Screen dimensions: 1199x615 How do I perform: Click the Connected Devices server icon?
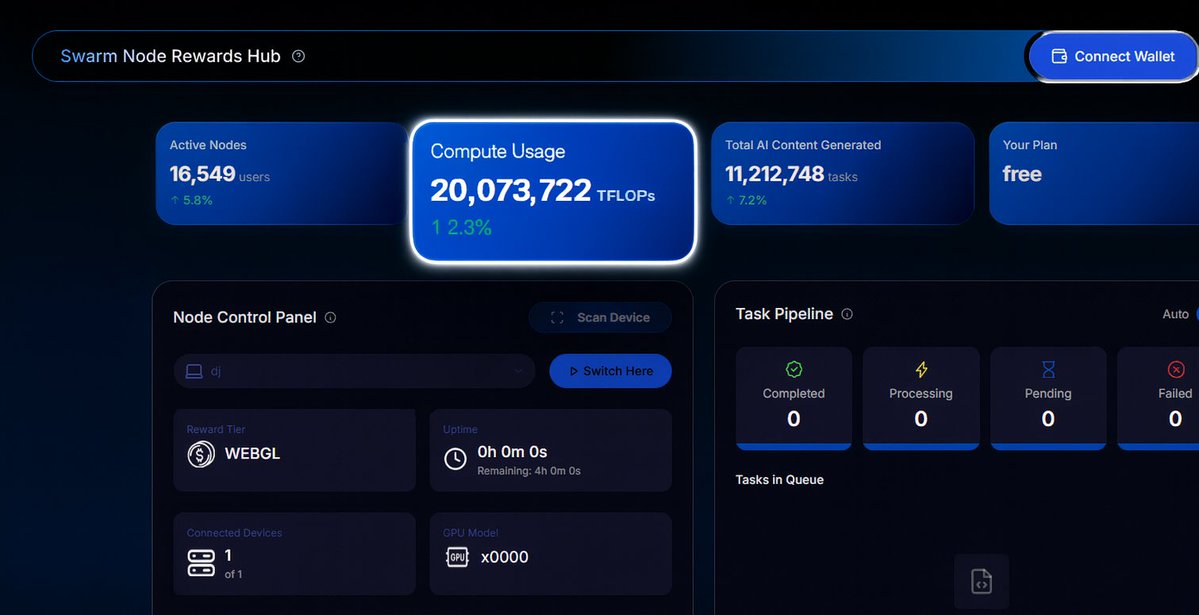201,563
